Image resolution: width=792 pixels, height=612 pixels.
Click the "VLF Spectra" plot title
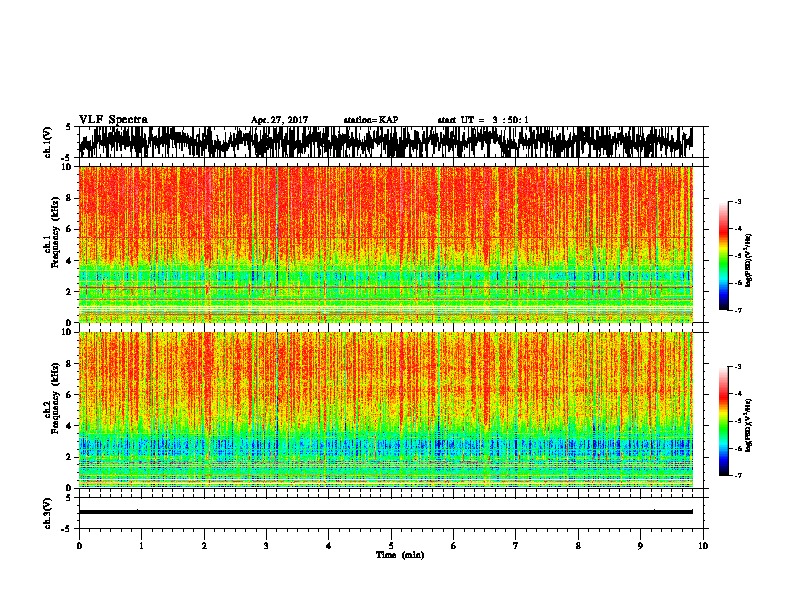pyautogui.click(x=113, y=120)
